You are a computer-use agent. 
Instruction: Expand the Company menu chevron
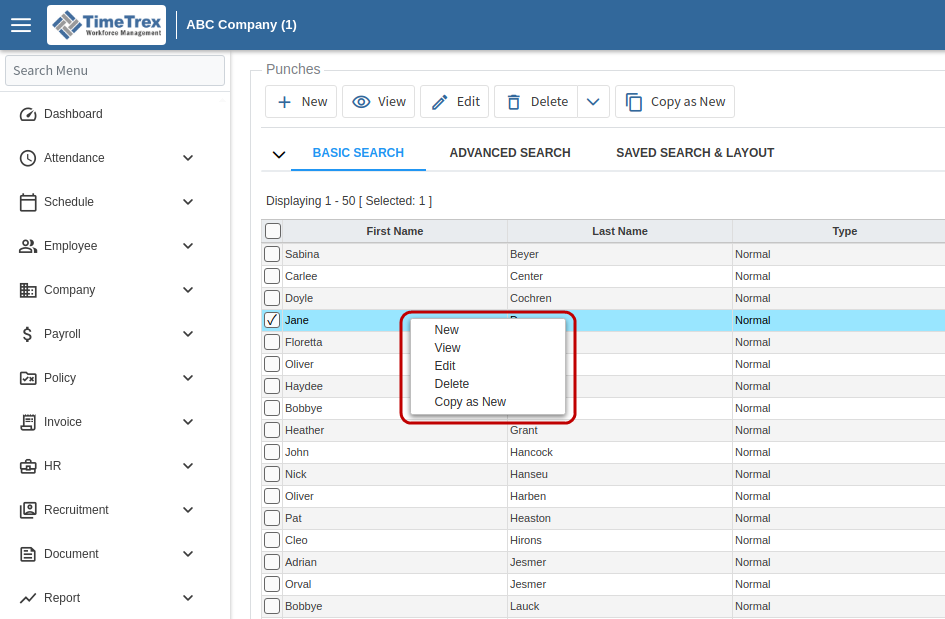click(188, 290)
